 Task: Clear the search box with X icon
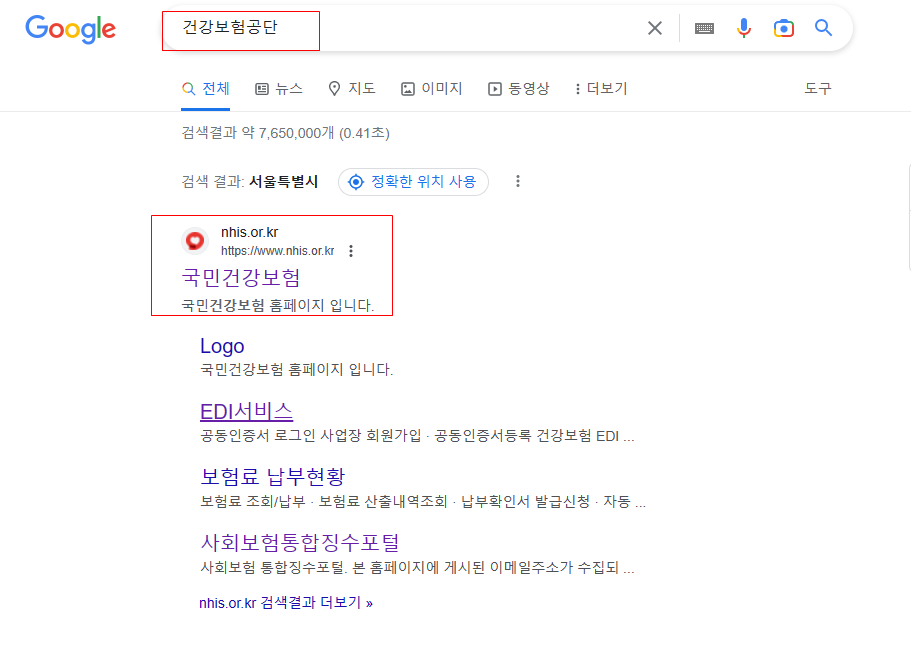click(x=655, y=28)
